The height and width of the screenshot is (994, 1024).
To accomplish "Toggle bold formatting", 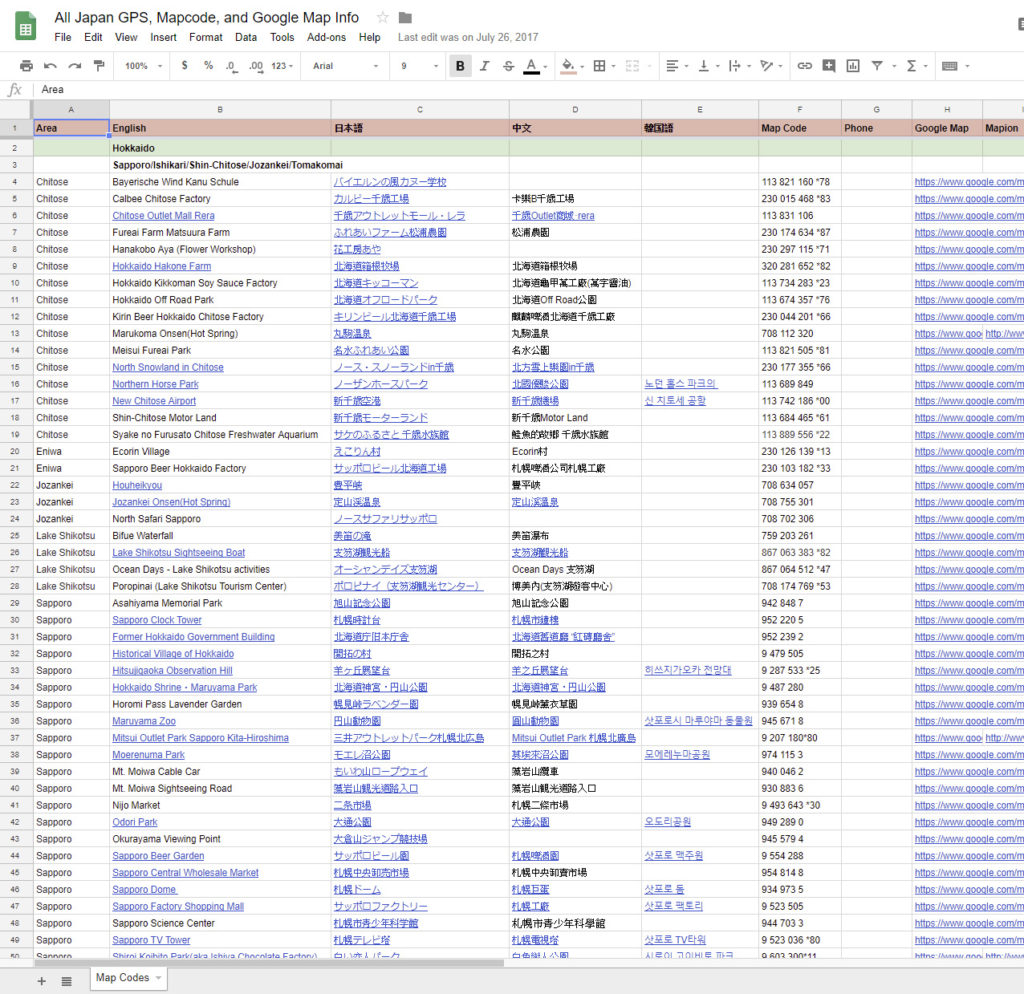I will coord(460,66).
